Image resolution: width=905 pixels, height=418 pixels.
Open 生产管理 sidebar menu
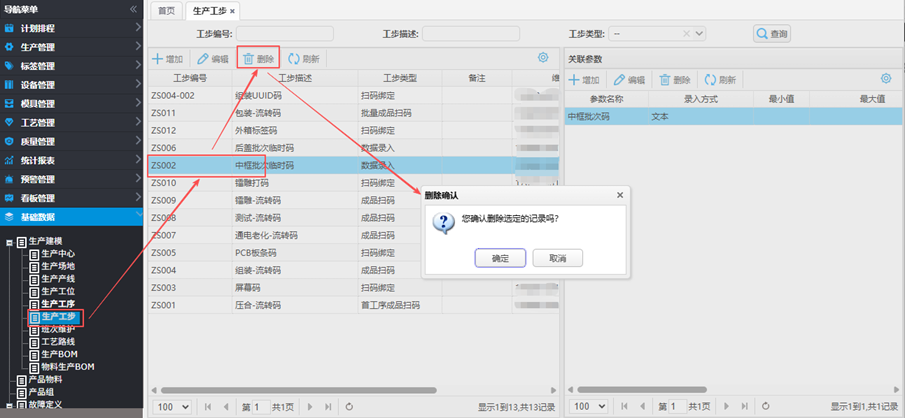(72, 47)
